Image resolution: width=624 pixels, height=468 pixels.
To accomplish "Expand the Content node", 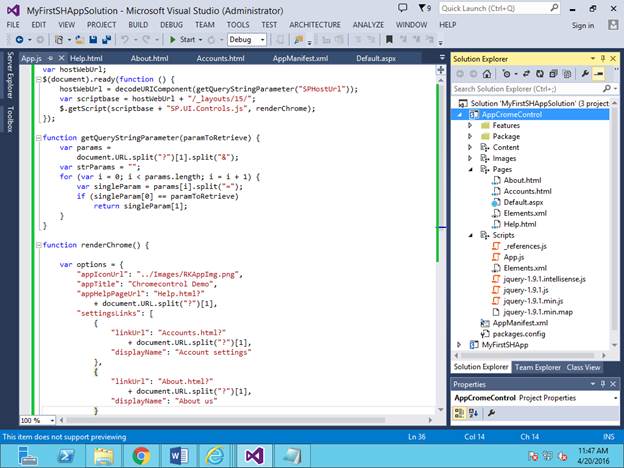I will point(470,147).
